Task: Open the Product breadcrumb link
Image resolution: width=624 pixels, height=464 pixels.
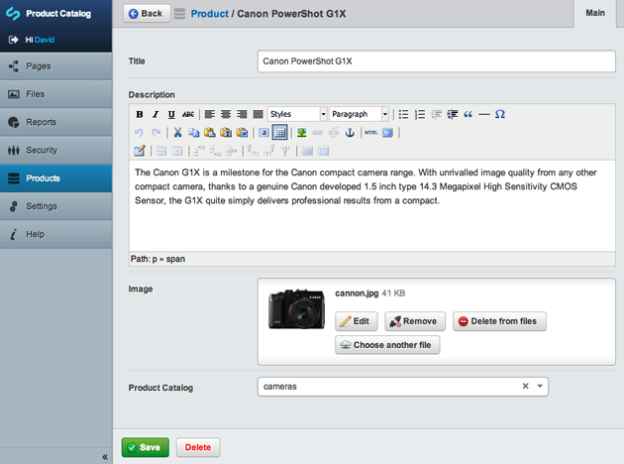Action: pos(210,14)
